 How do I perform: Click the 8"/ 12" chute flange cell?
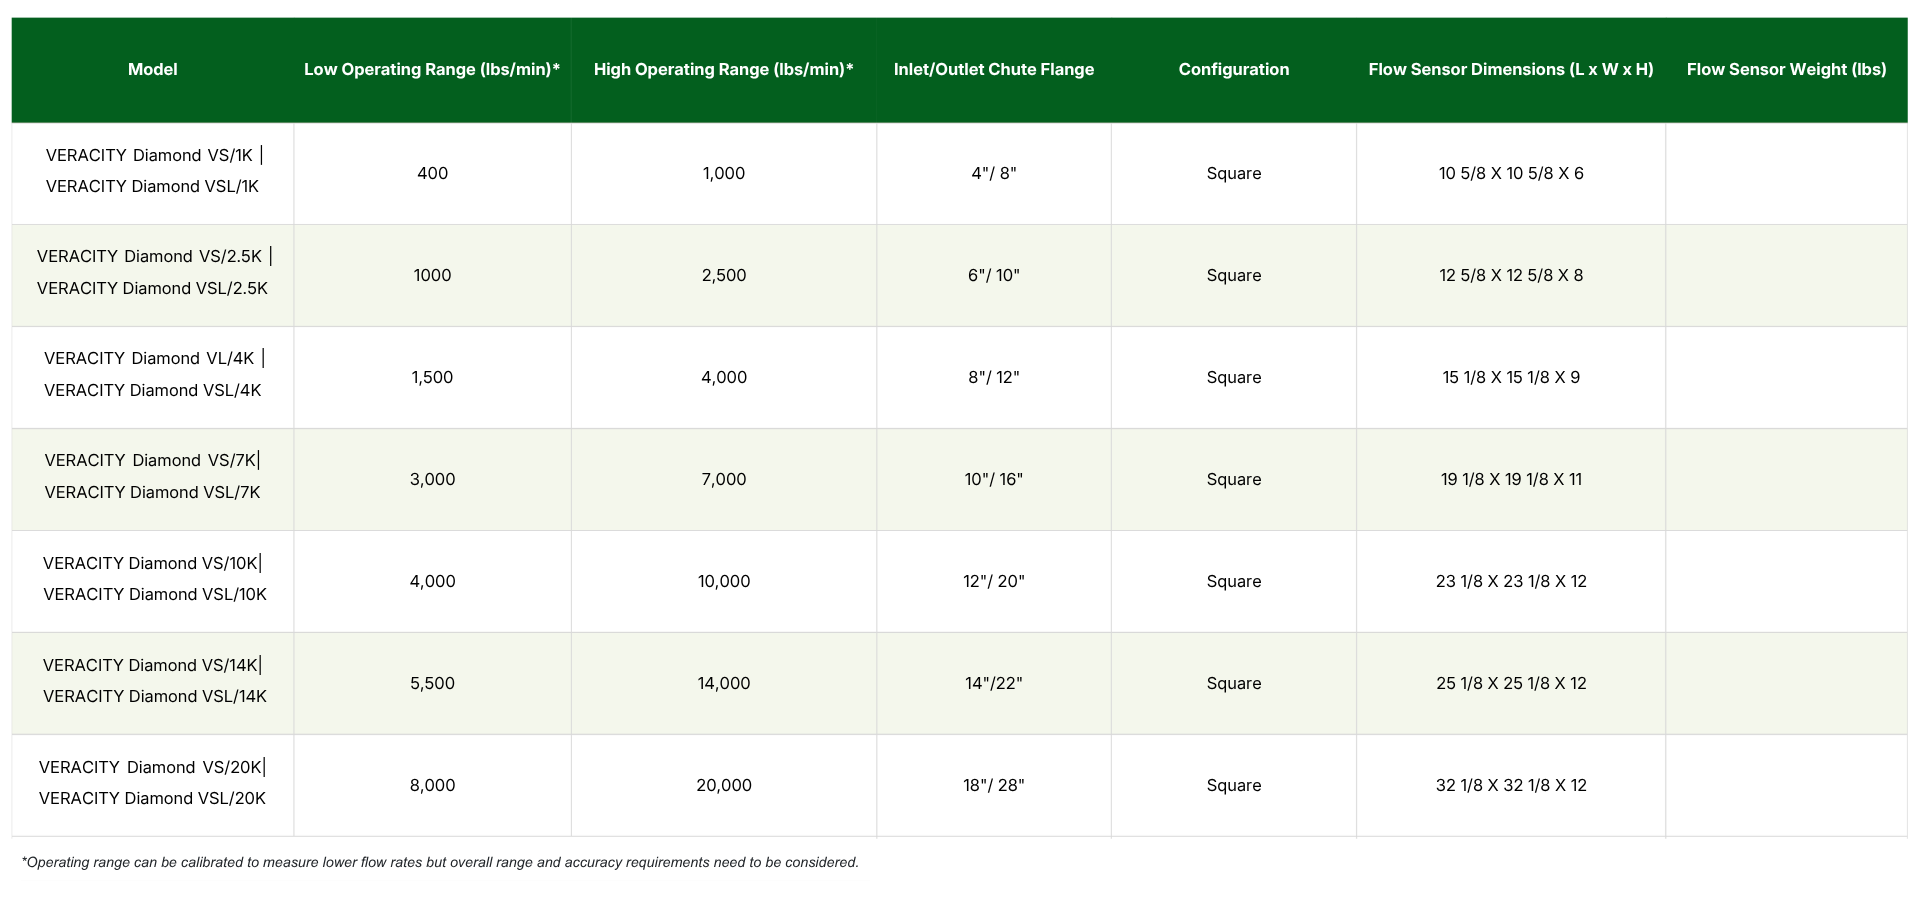tap(993, 377)
